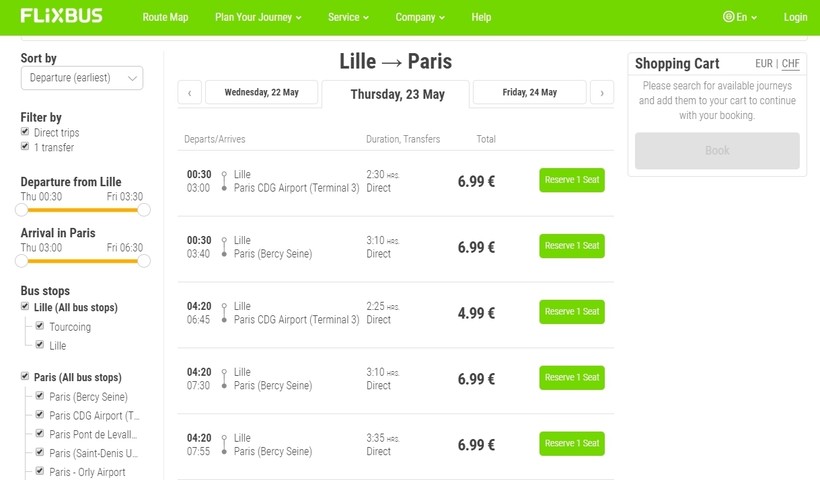This screenshot has height=480, width=820.
Task: Switch cart currency to CHF
Action: [x=790, y=64]
